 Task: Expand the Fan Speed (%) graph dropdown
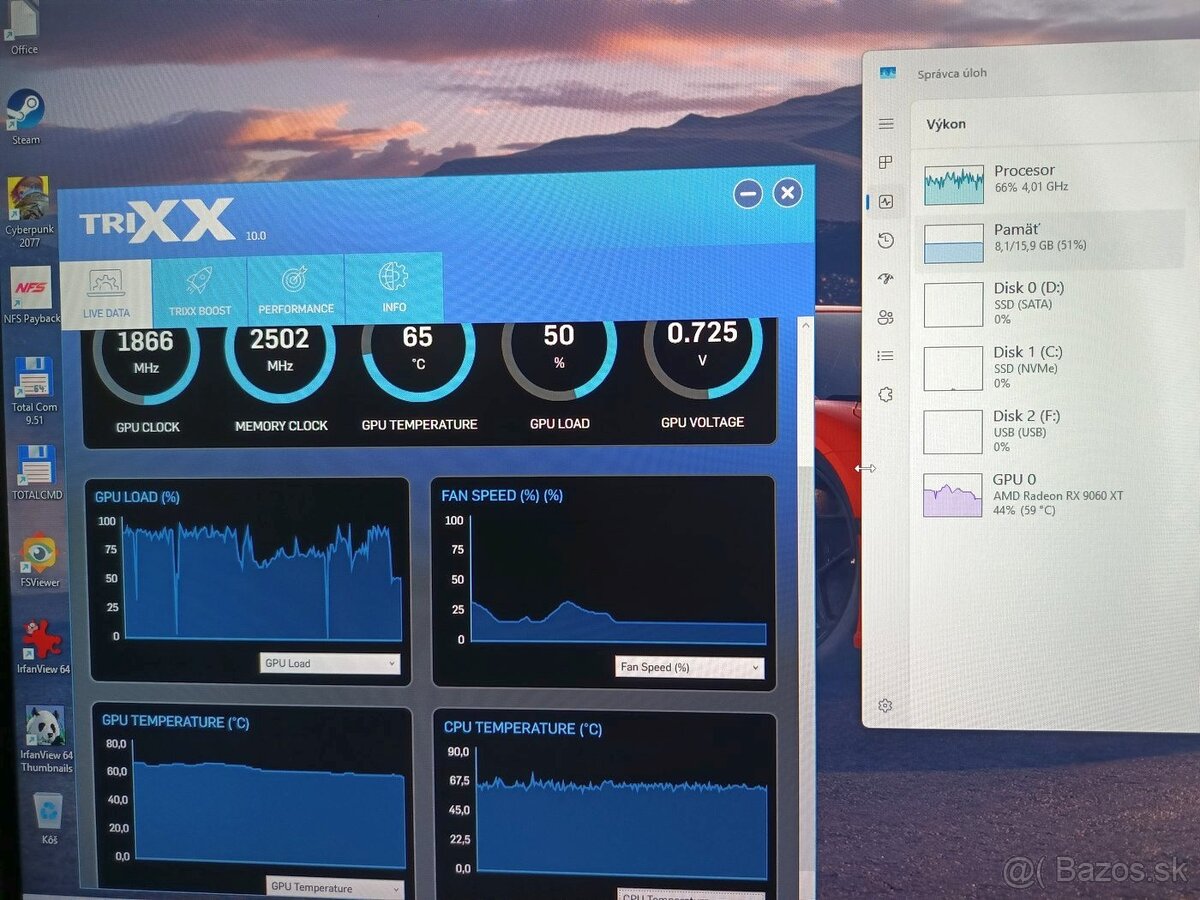pos(689,668)
